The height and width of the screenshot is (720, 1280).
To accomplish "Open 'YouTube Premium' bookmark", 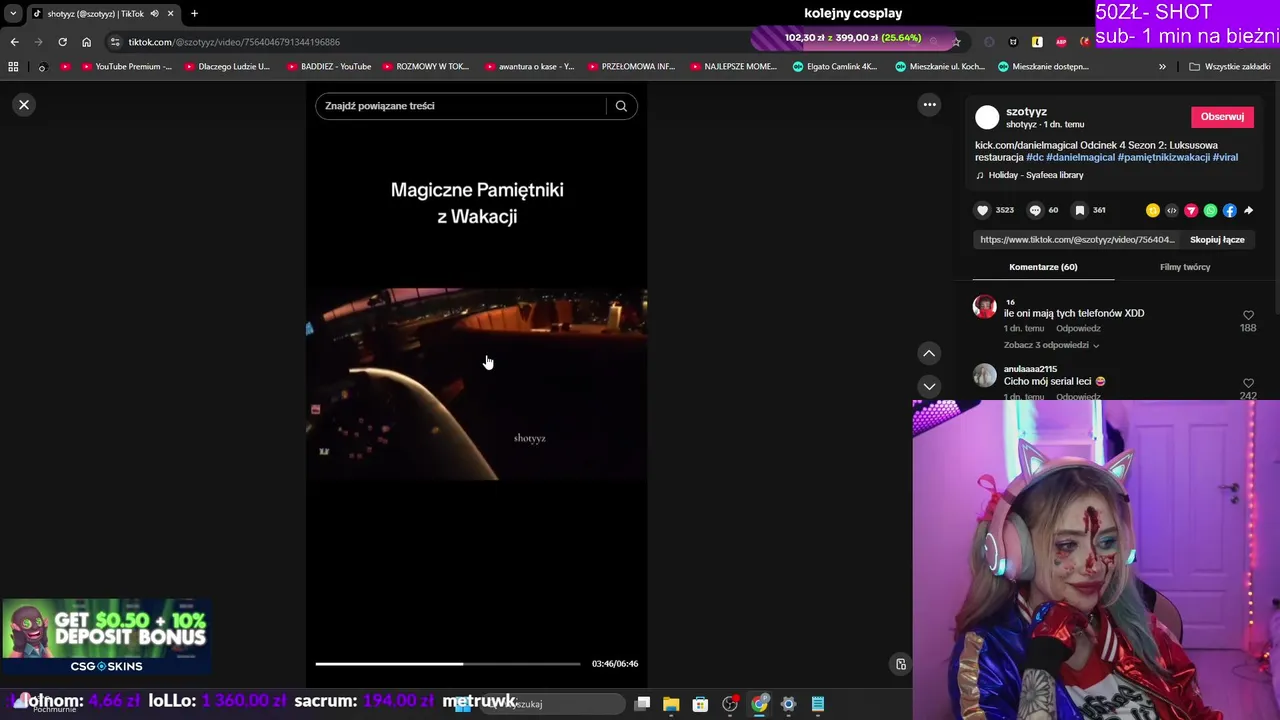I will [126, 67].
